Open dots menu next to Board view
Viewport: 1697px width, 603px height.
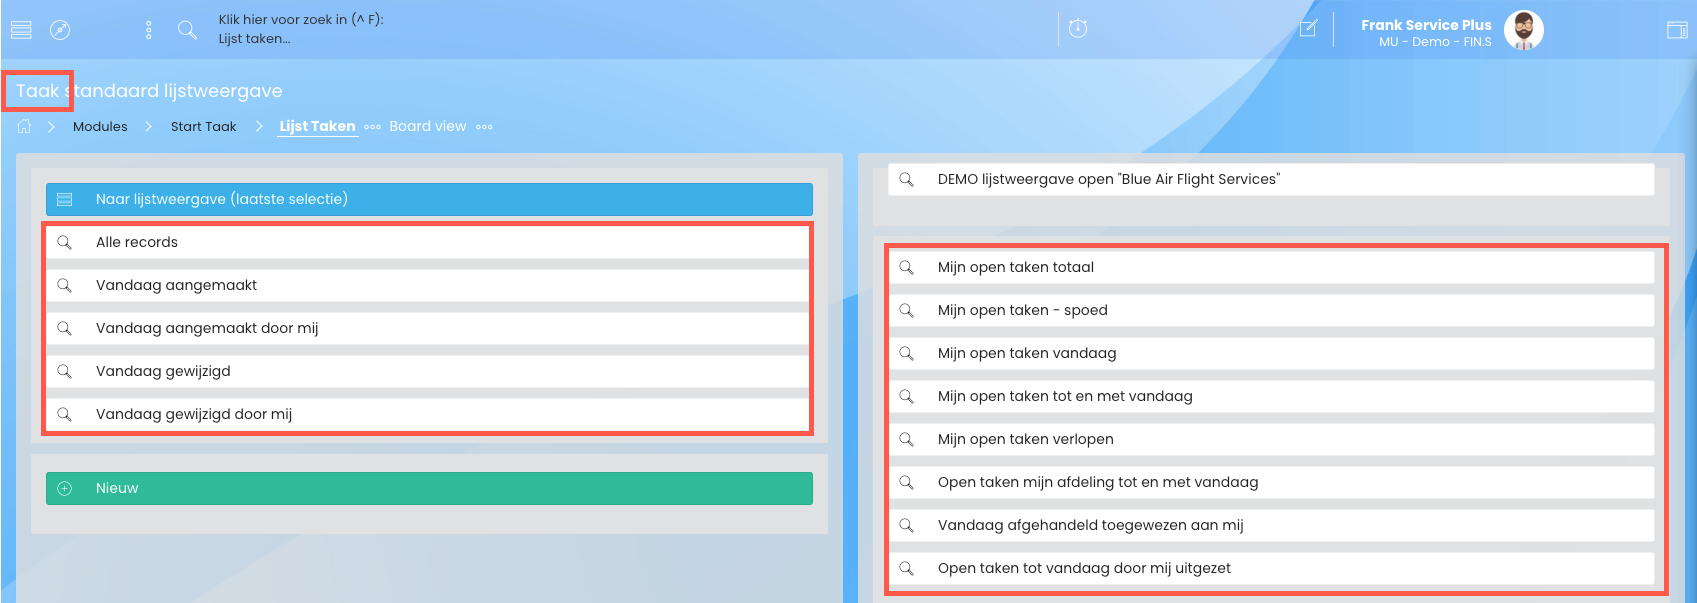pyautogui.click(x=484, y=127)
